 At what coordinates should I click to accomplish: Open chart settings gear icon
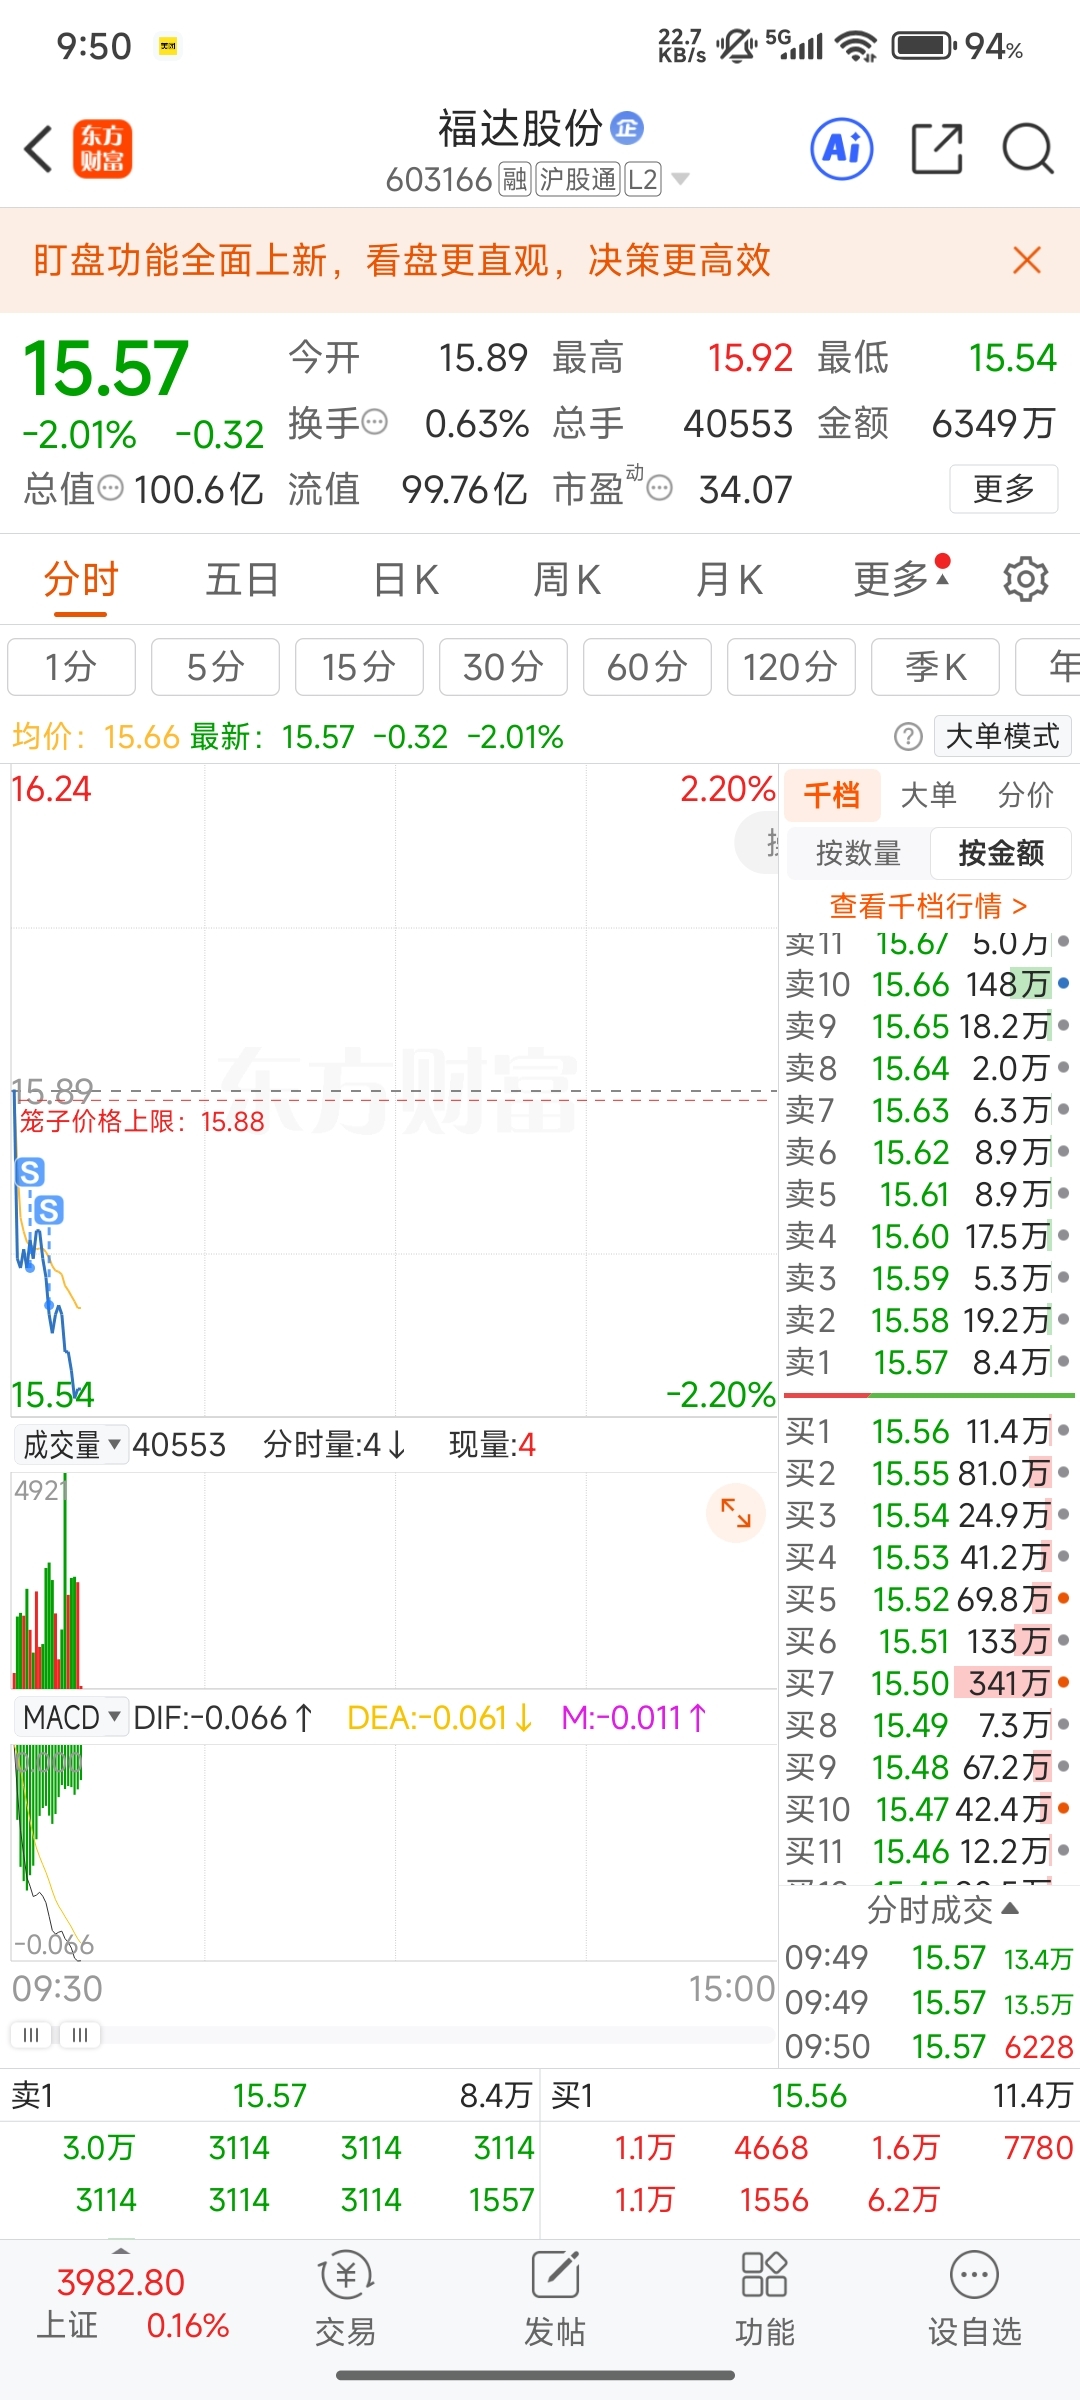click(1025, 579)
